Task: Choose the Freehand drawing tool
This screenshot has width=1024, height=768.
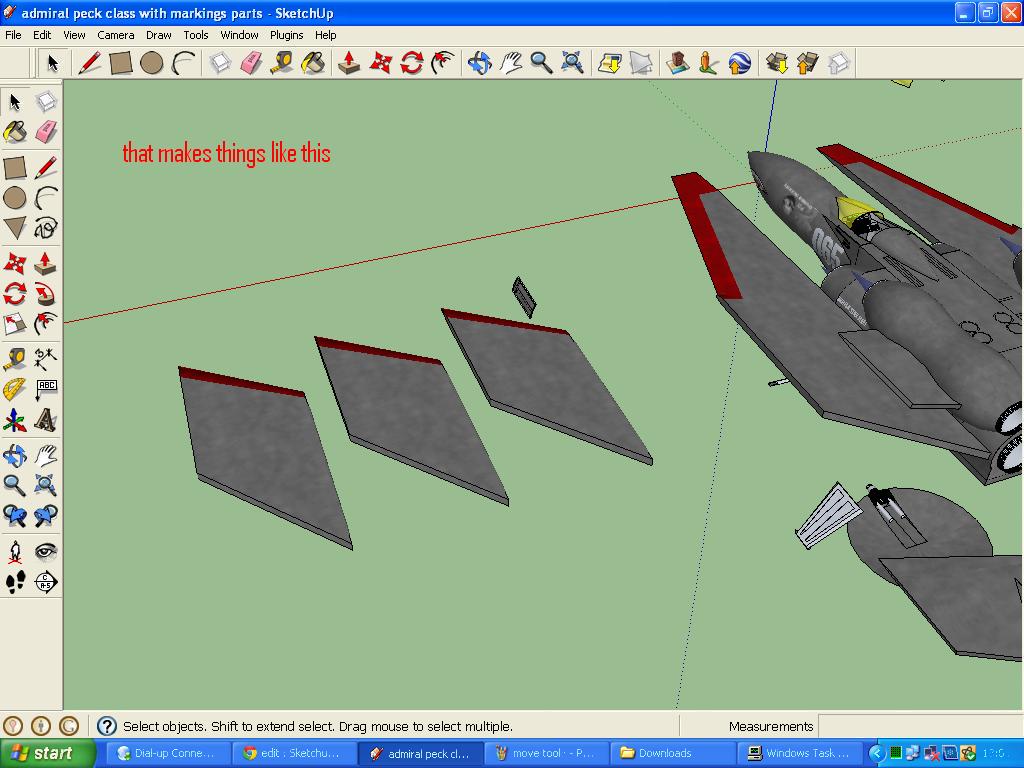Action: (x=46, y=229)
